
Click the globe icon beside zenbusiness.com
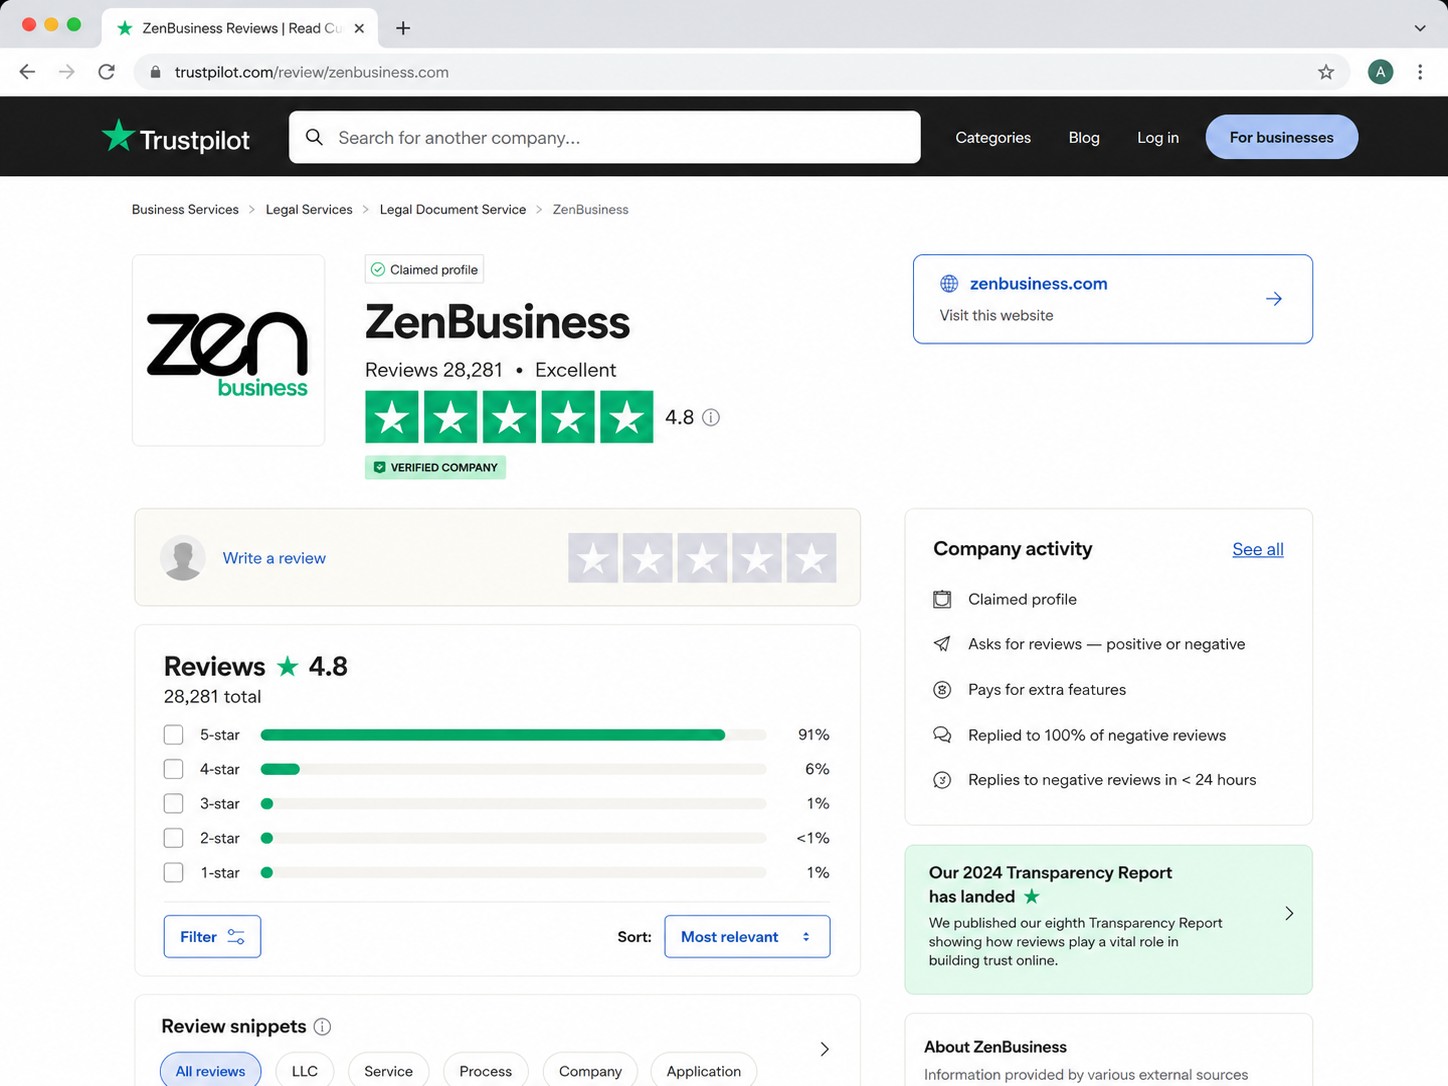coord(949,284)
